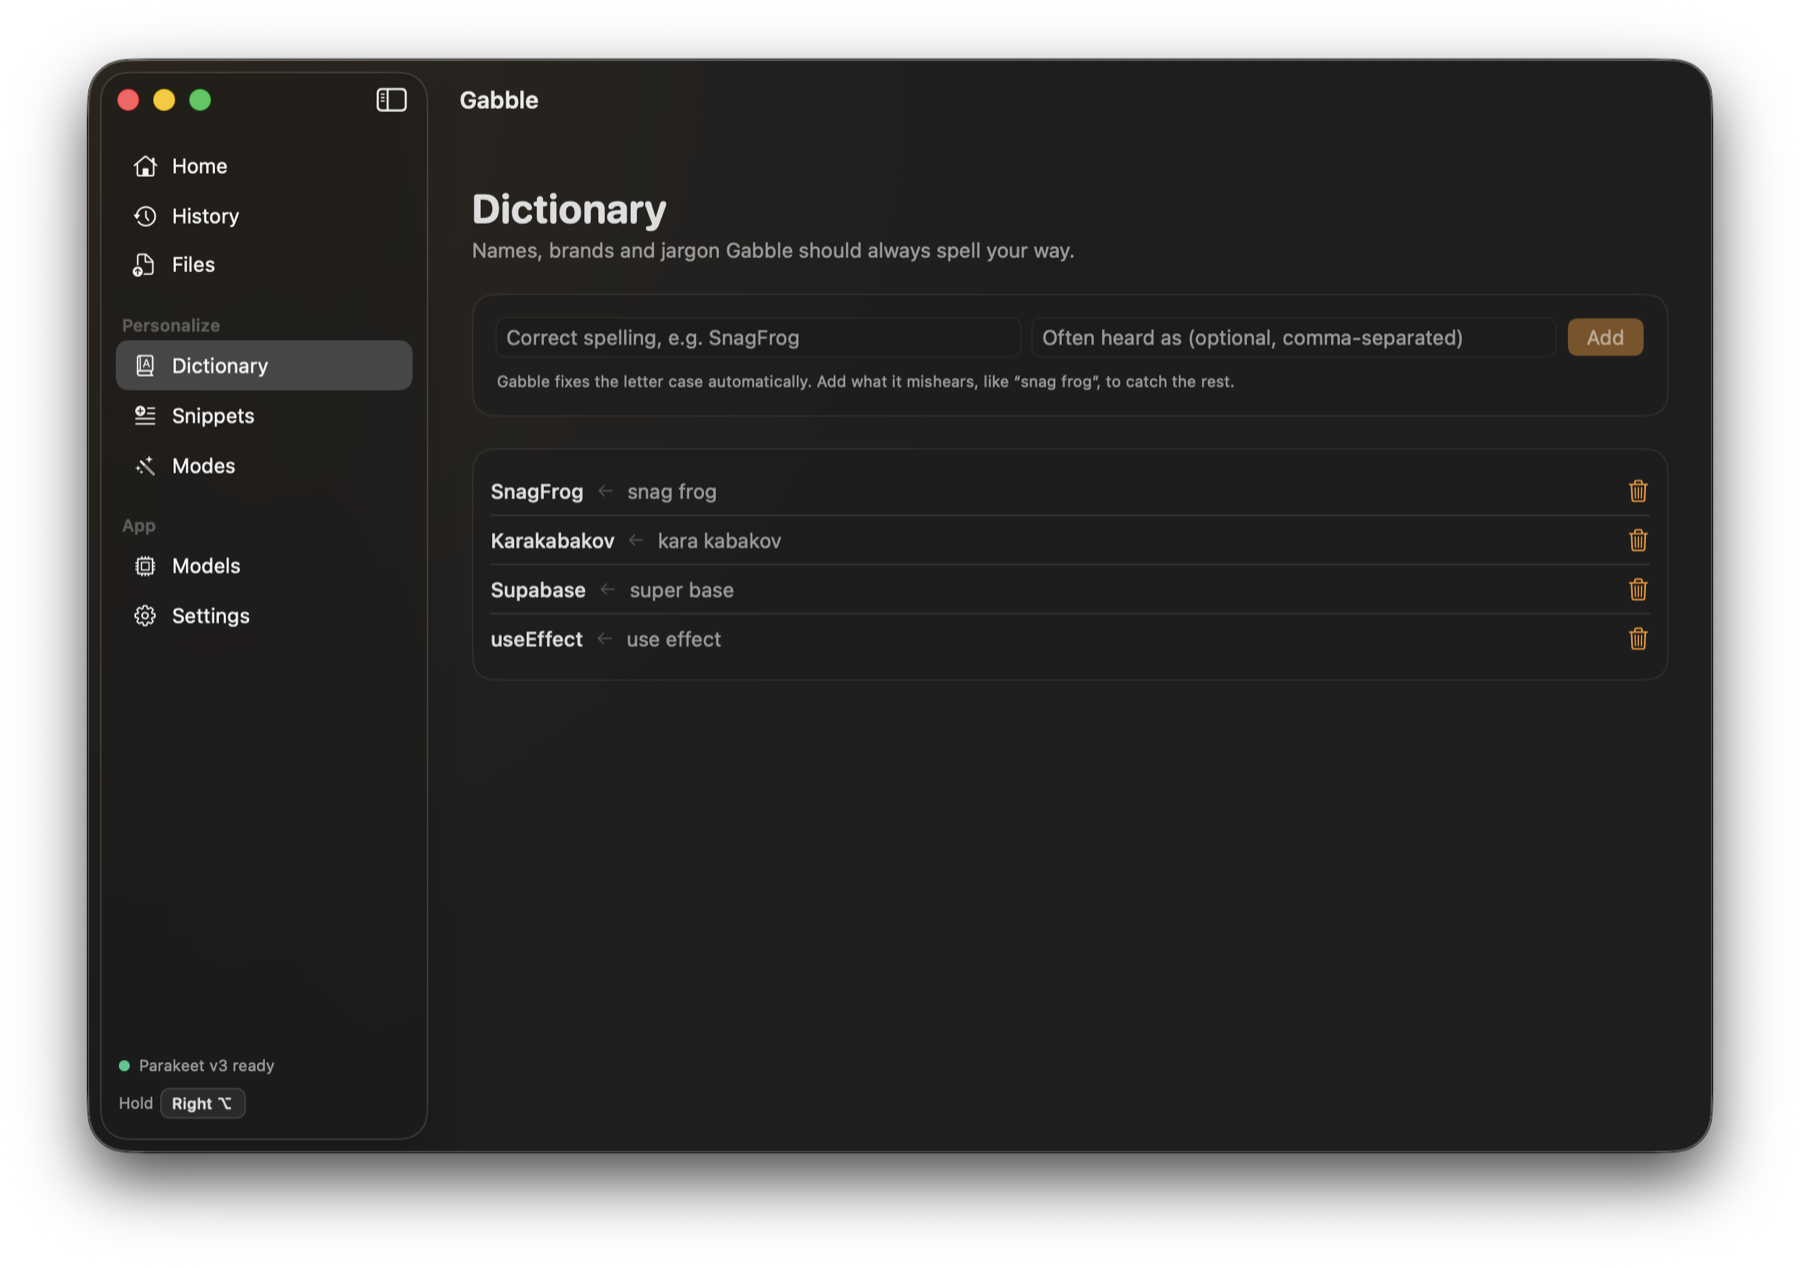Open Modes in the sidebar
The height and width of the screenshot is (1268, 1800).
tap(264, 466)
